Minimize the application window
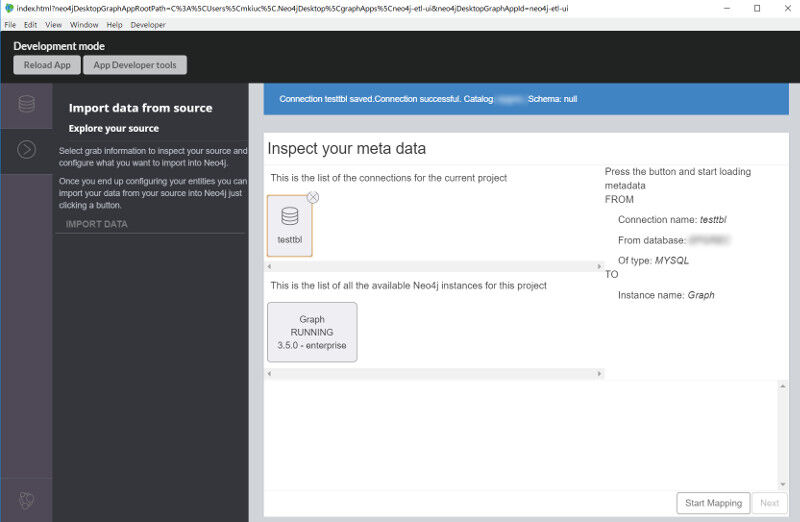This screenshot has width=800, height=522. click(x=727, y=8)
